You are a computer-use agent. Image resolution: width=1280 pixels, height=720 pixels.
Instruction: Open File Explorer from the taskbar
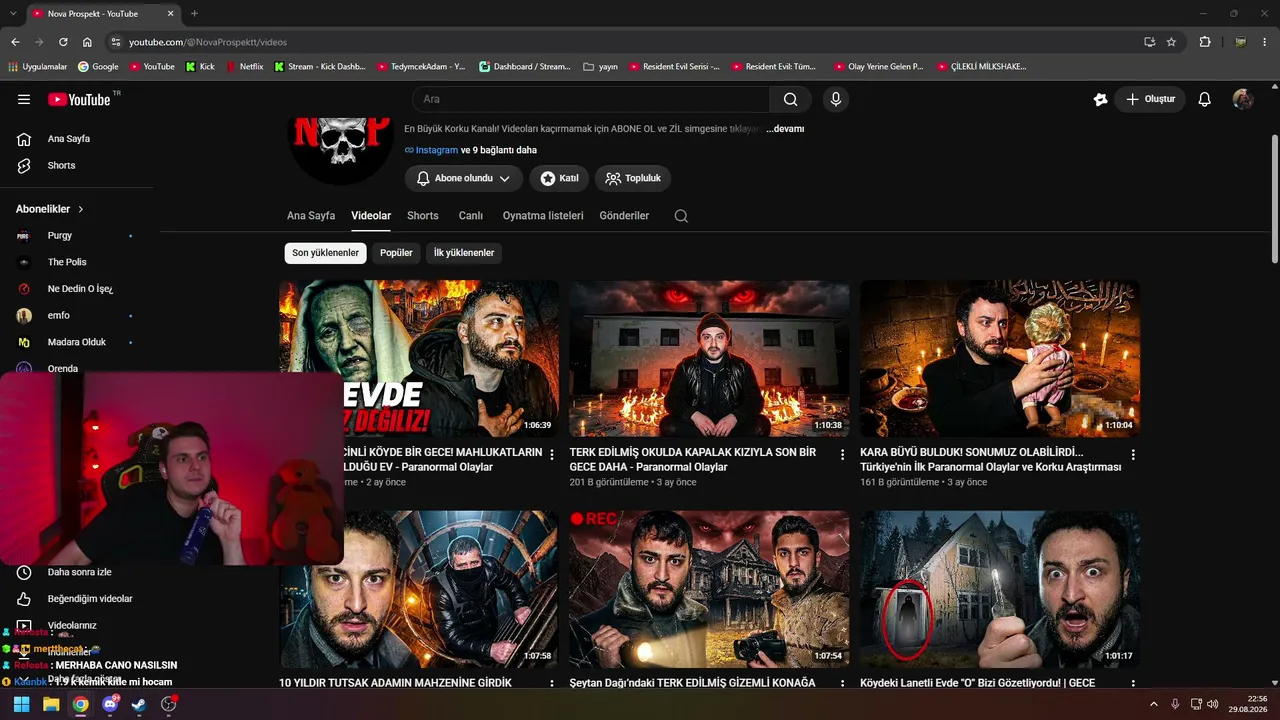[51, 704]
